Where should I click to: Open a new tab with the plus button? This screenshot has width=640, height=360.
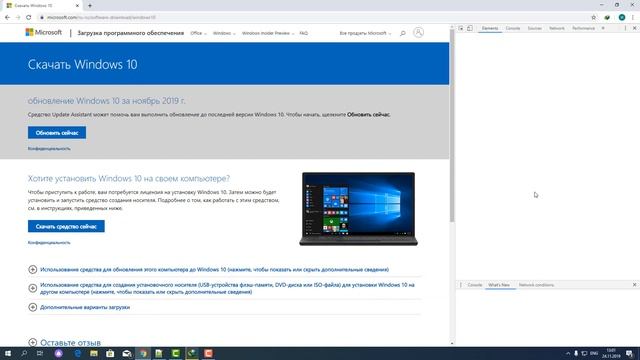[x=90, y=6]
